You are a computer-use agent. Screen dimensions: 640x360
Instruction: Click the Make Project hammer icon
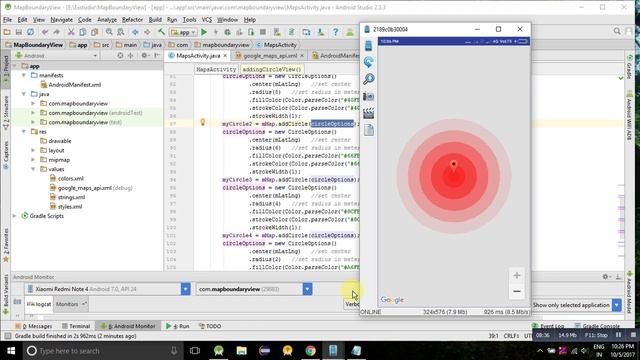coord(162,32)
